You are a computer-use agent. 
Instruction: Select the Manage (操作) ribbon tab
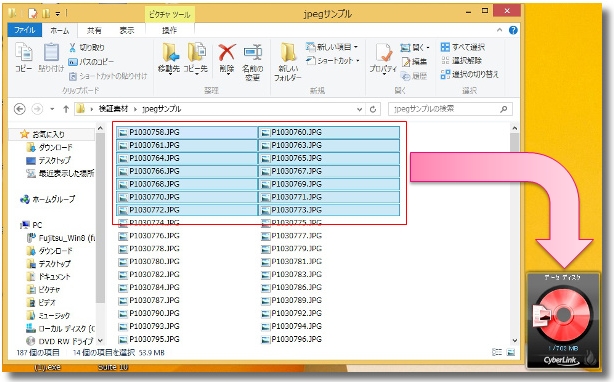click(x=169, y=30)
